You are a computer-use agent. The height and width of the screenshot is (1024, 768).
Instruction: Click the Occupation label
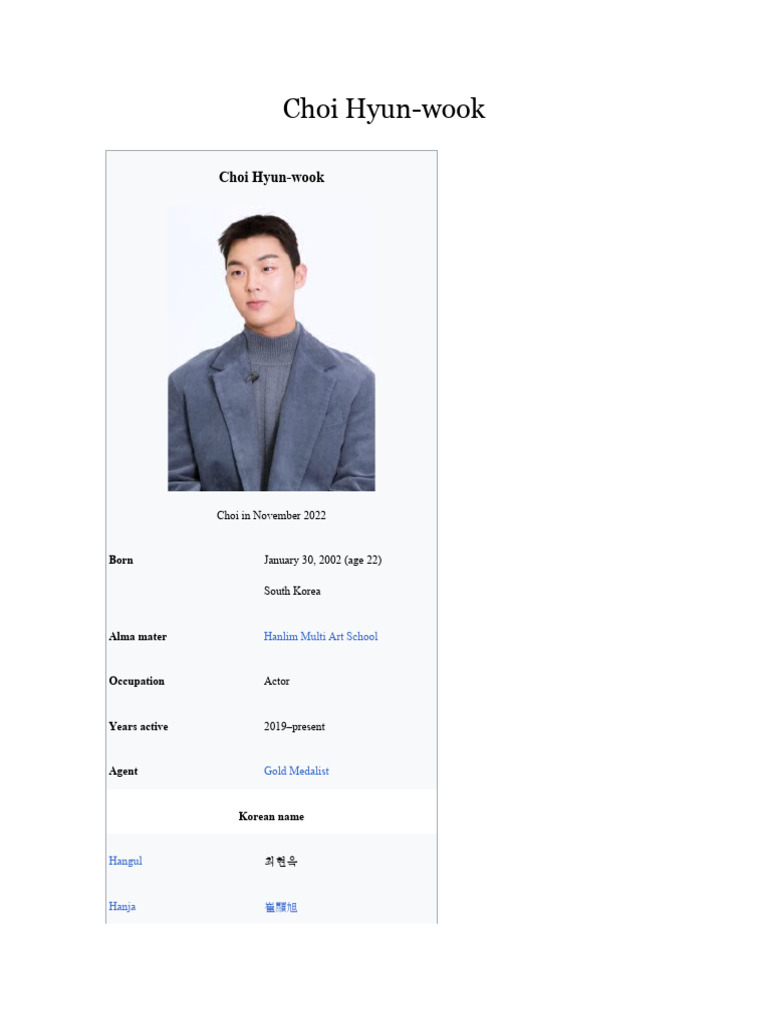click(x=136, y=680)
